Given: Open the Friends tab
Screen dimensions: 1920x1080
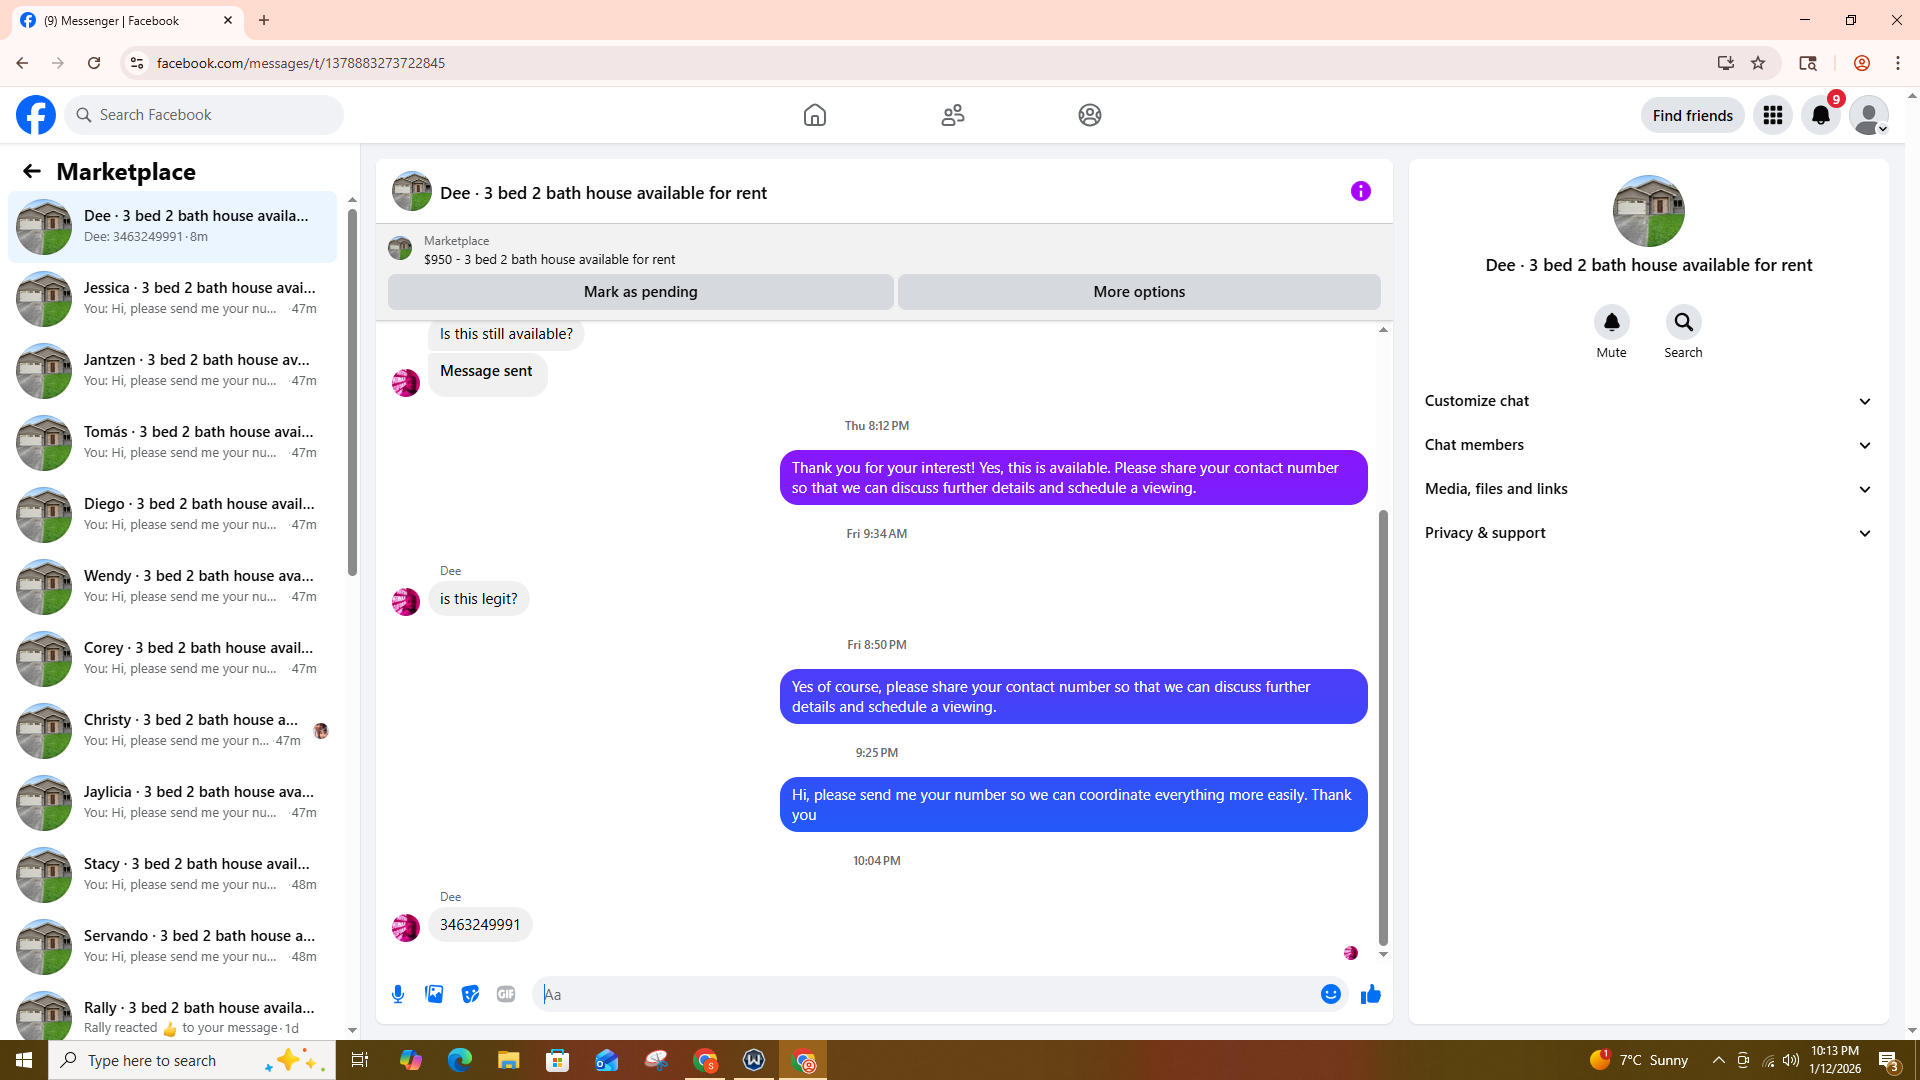Looking at the screenshot, I should click(952, 115).
